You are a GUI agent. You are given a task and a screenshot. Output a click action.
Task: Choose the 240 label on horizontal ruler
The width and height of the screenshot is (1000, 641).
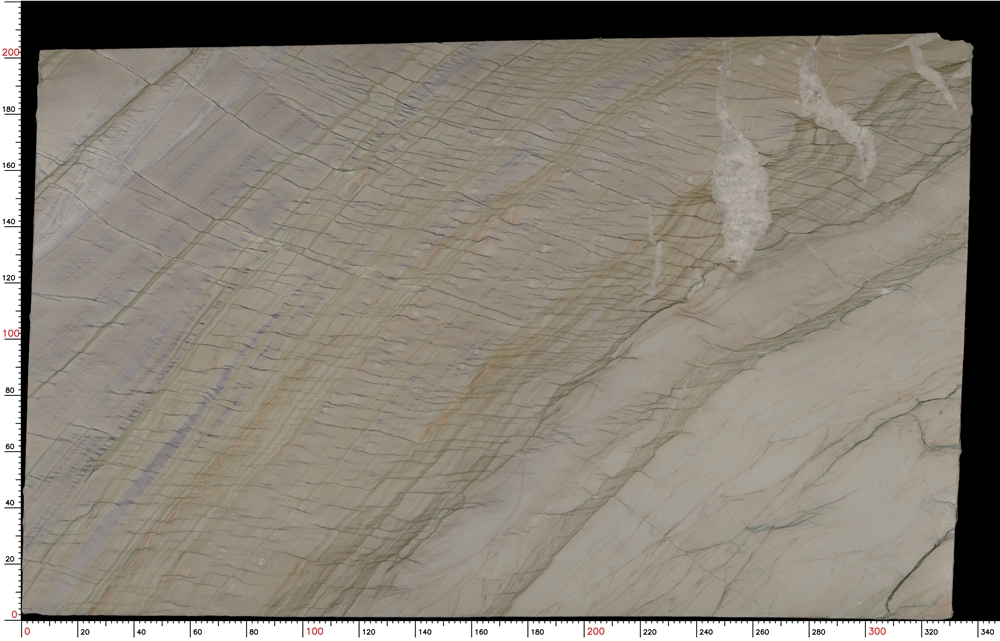click(x=706, y=632)
